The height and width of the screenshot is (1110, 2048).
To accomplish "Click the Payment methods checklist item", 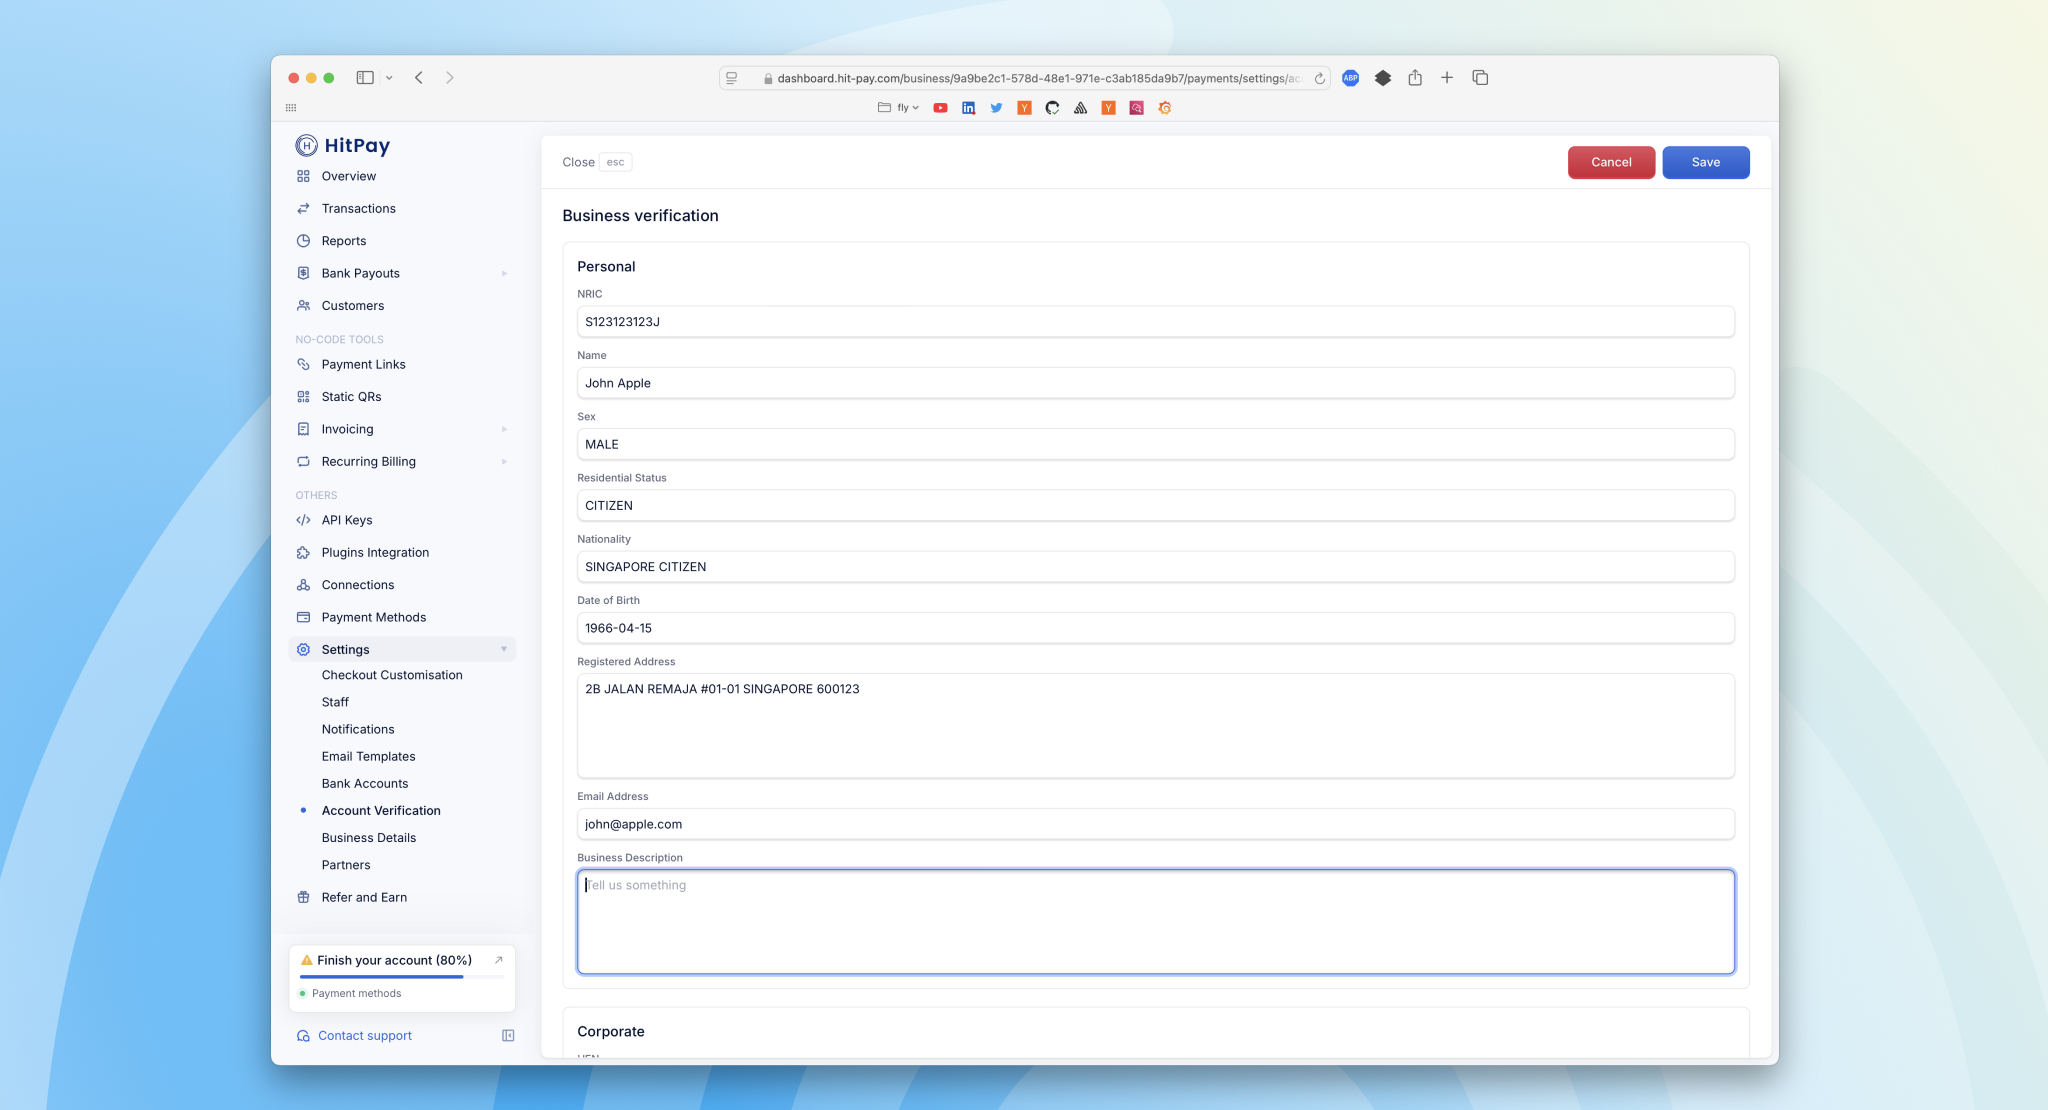I will point(356,993).
